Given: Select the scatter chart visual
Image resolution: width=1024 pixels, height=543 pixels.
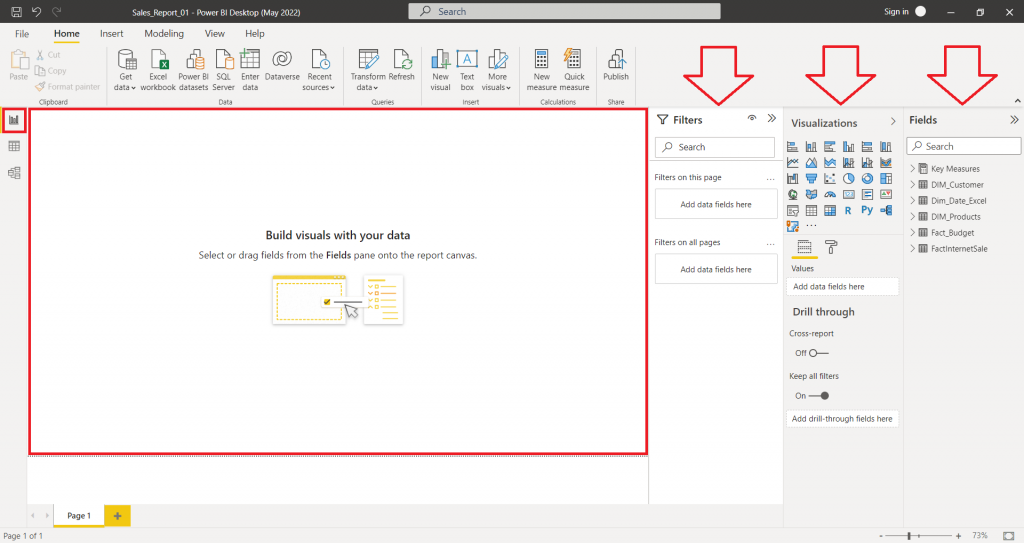Looking at the screenshot, I should click(x=830, y=178).
